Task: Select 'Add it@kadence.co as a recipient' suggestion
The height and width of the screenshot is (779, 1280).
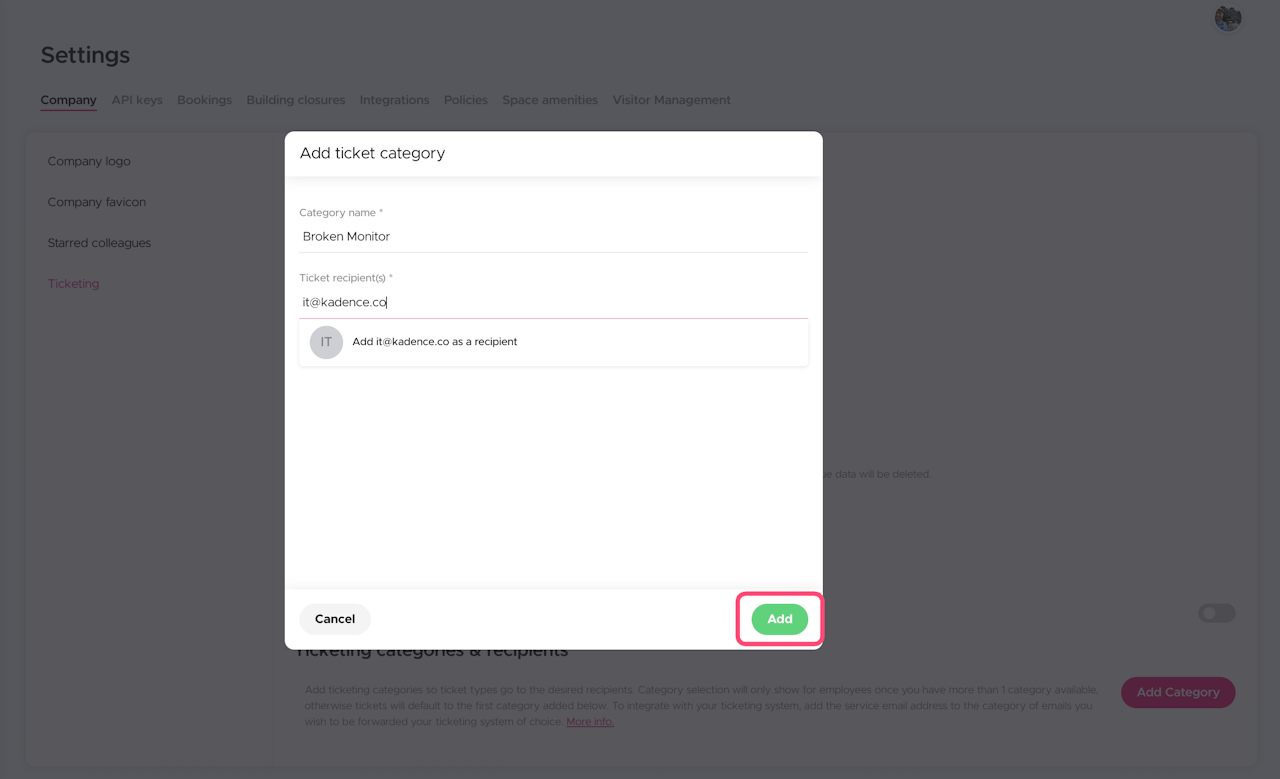Action: tap(435, 342)
